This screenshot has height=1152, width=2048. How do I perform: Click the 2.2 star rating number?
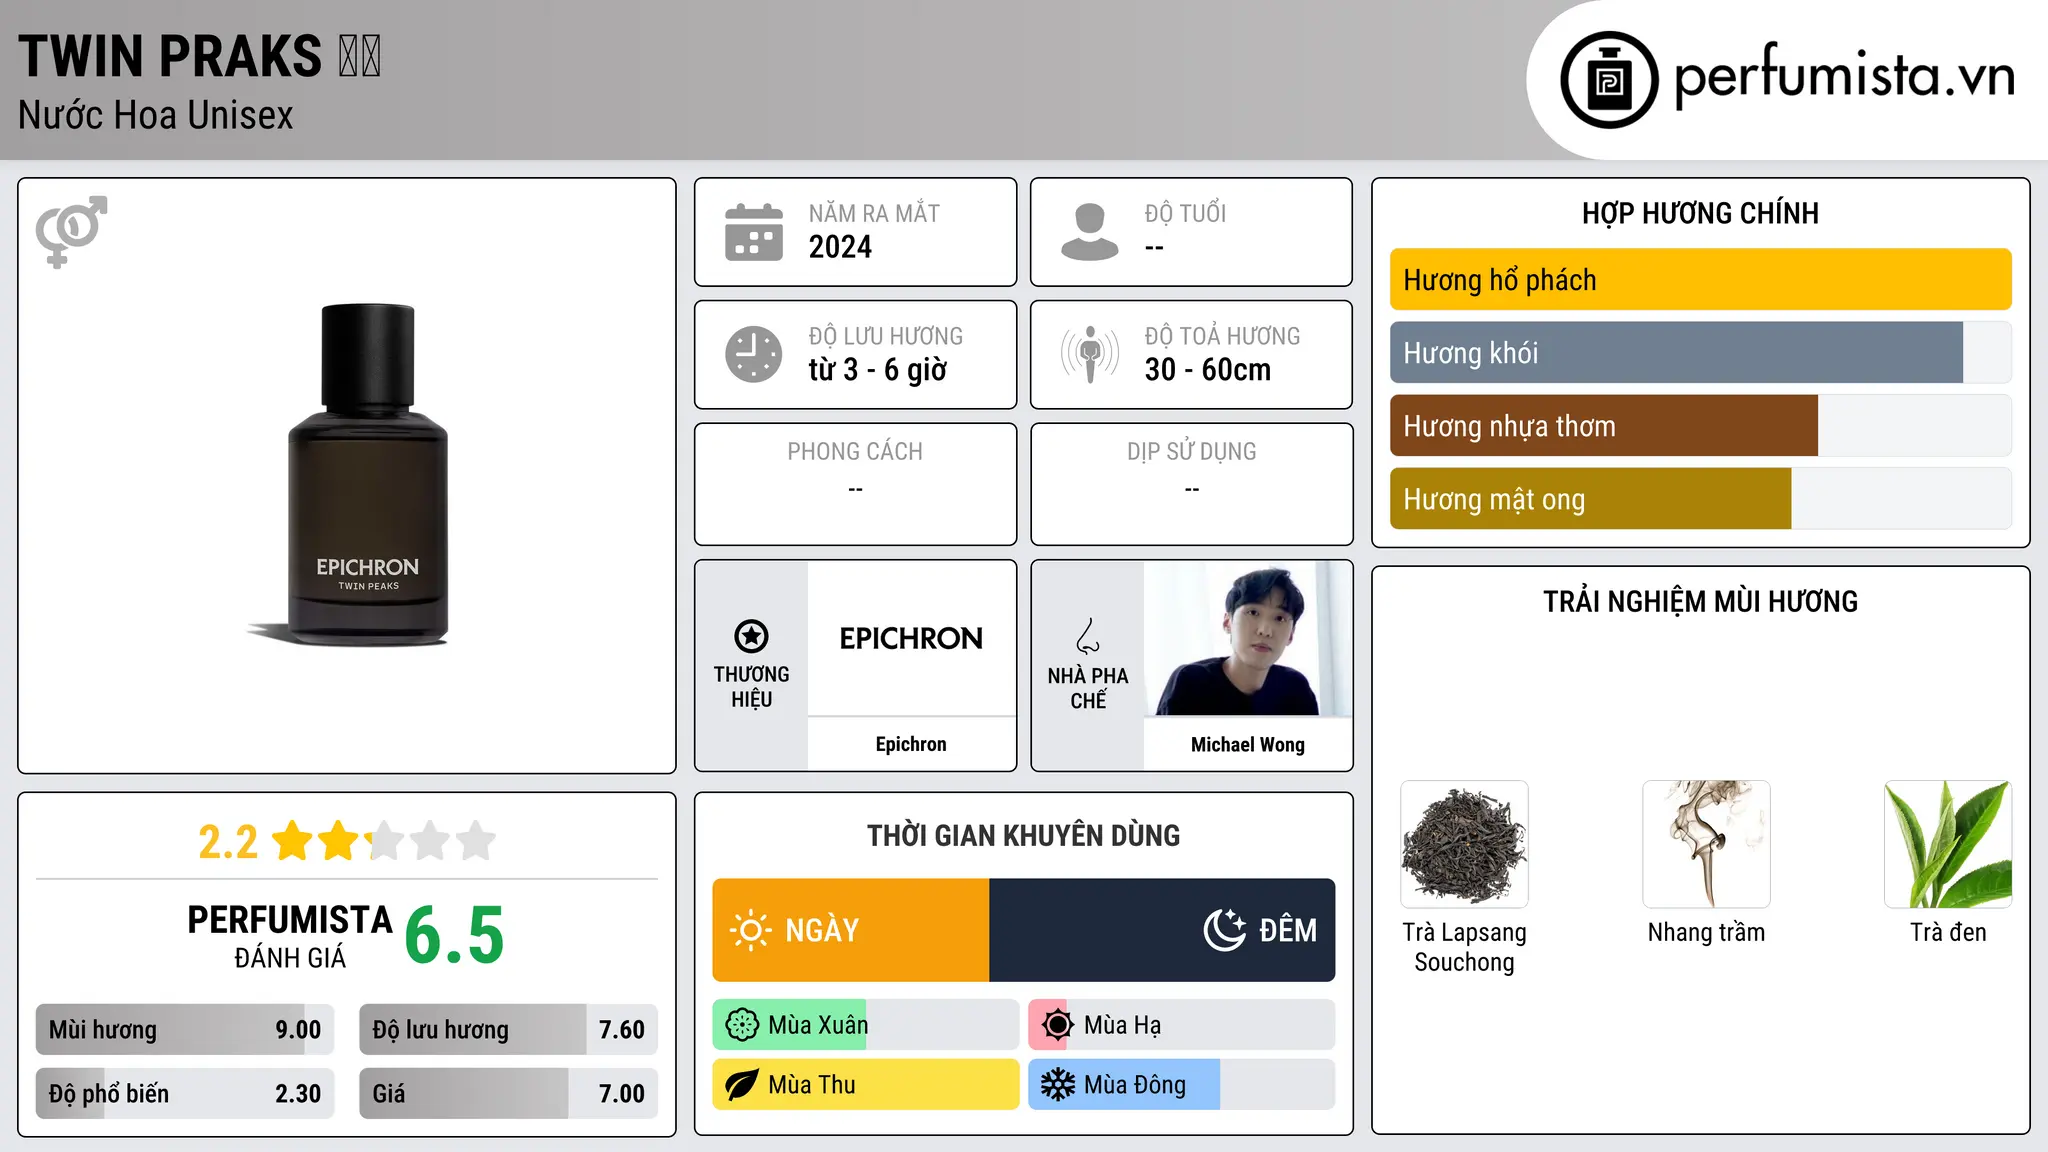(228, 842)
